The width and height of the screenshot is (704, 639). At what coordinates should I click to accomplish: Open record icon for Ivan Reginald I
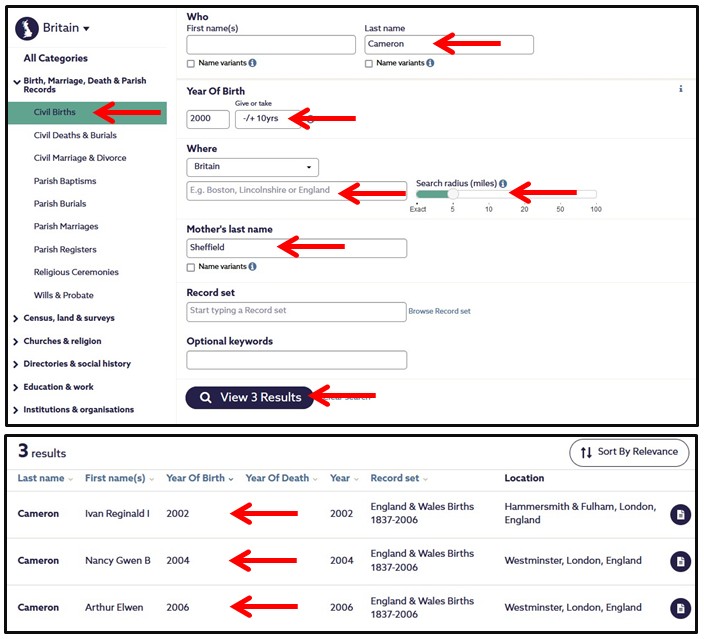coord(680,515)
